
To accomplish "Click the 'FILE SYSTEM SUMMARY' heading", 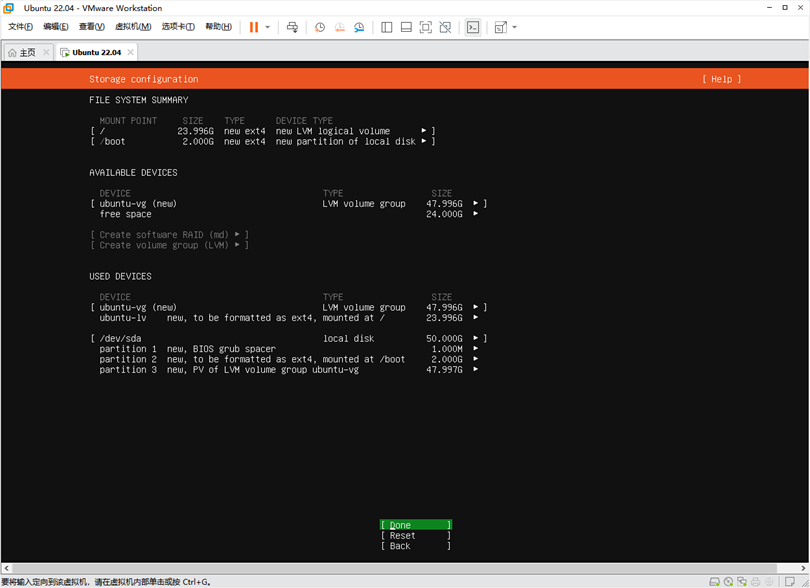I will (138, 100).
